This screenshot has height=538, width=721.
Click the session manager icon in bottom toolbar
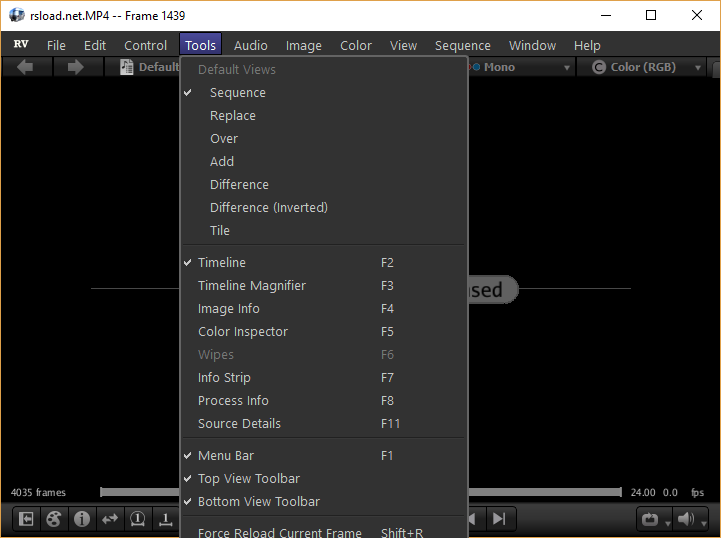(26, 520)
